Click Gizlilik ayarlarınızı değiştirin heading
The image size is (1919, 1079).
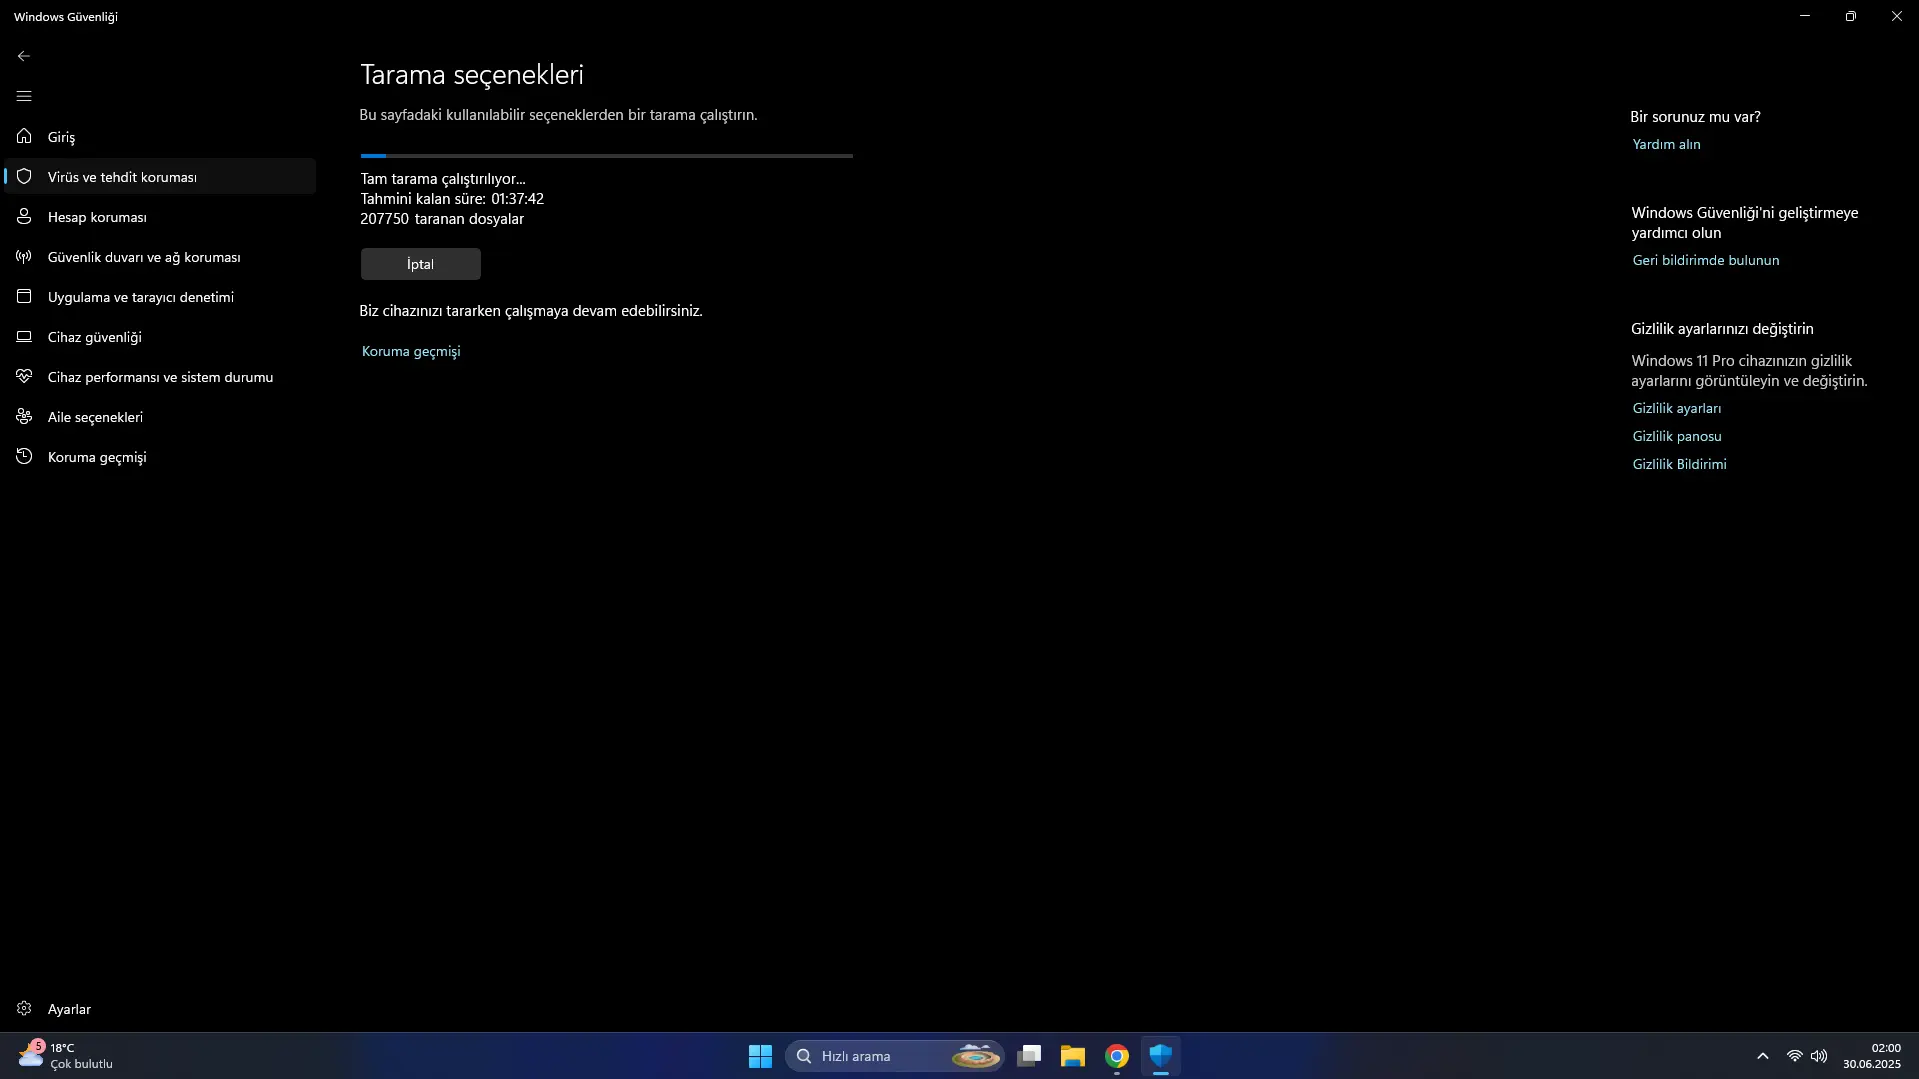point(1722,329)
